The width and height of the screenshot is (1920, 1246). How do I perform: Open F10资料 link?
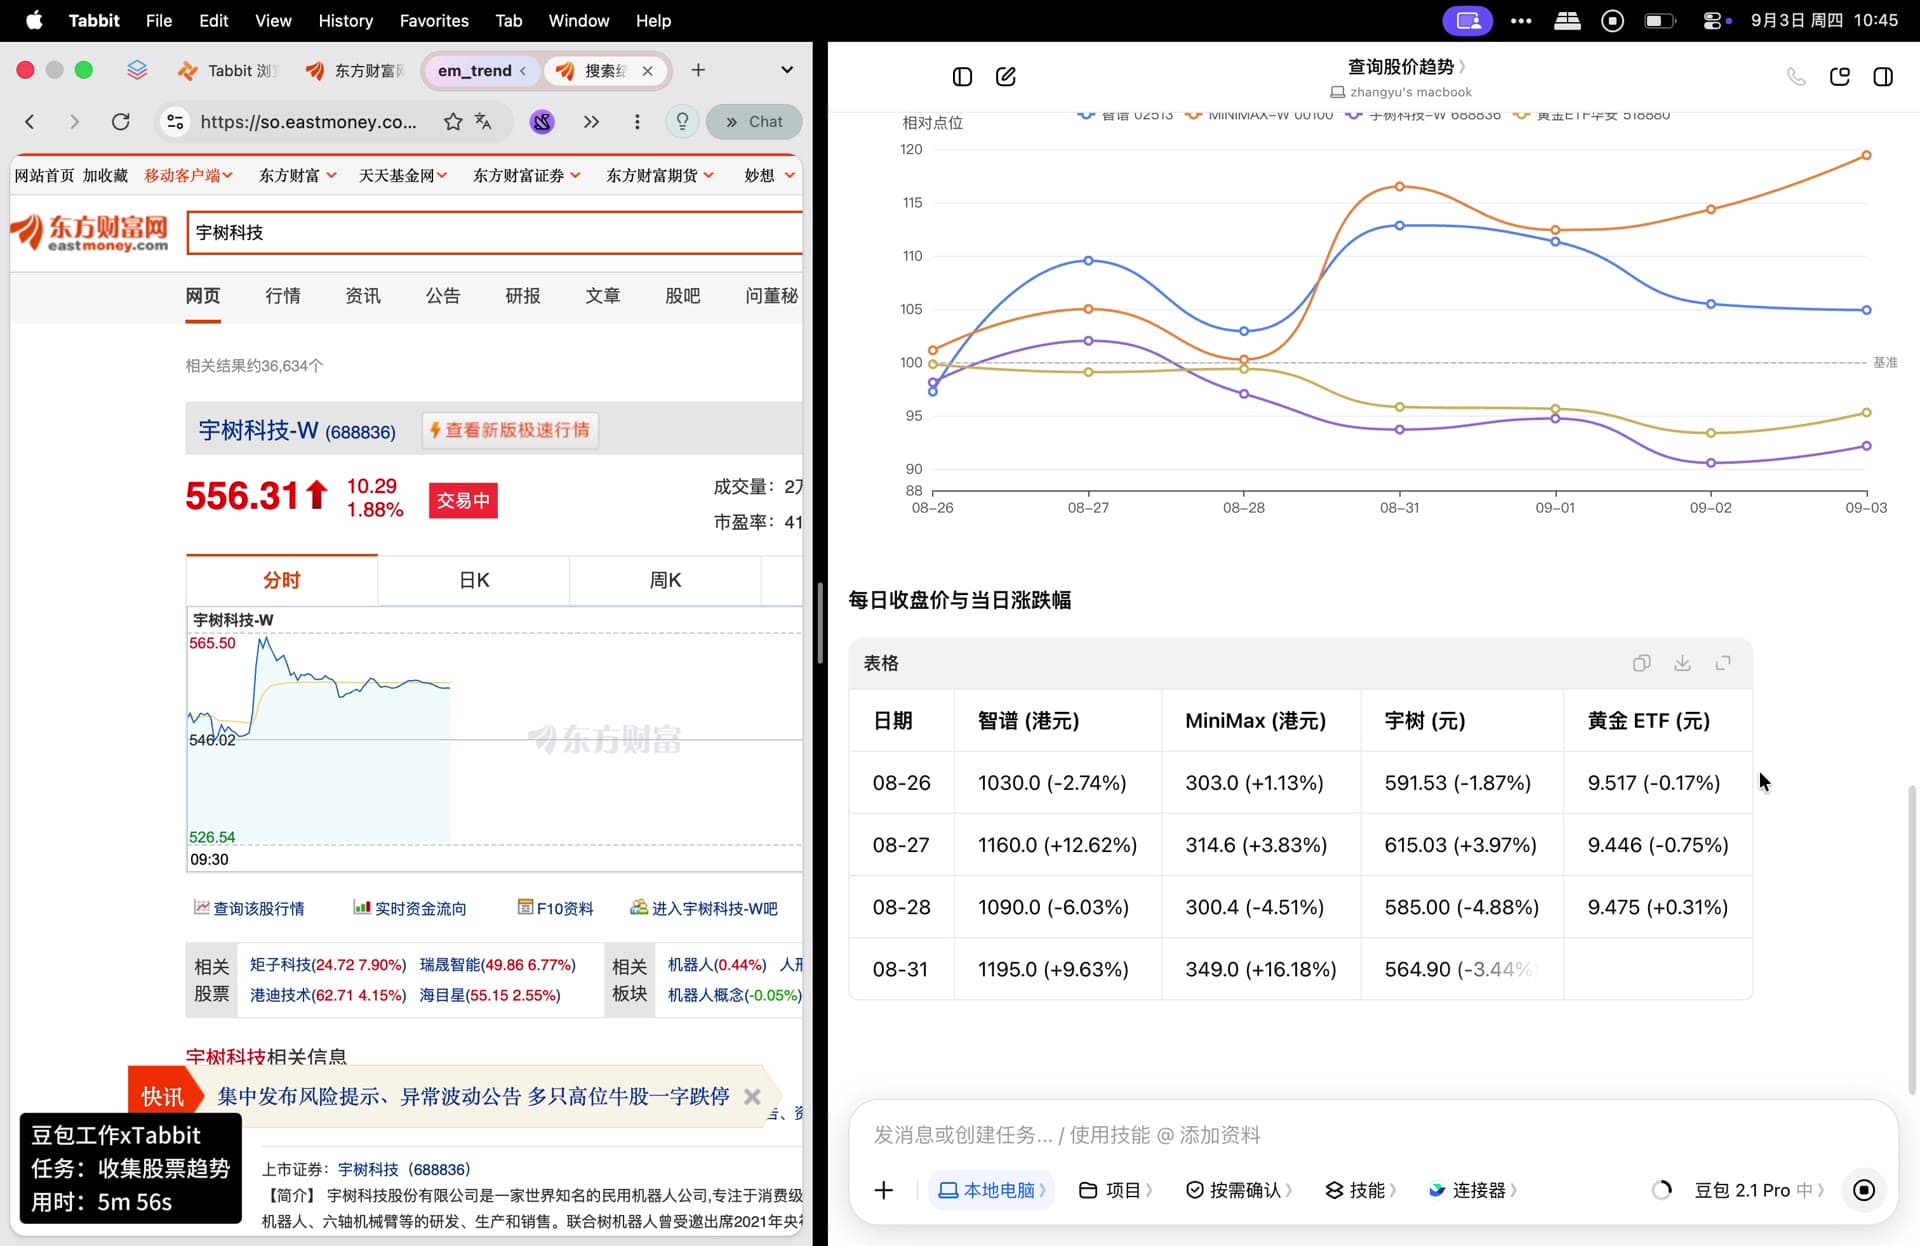(x=555, y=908)
